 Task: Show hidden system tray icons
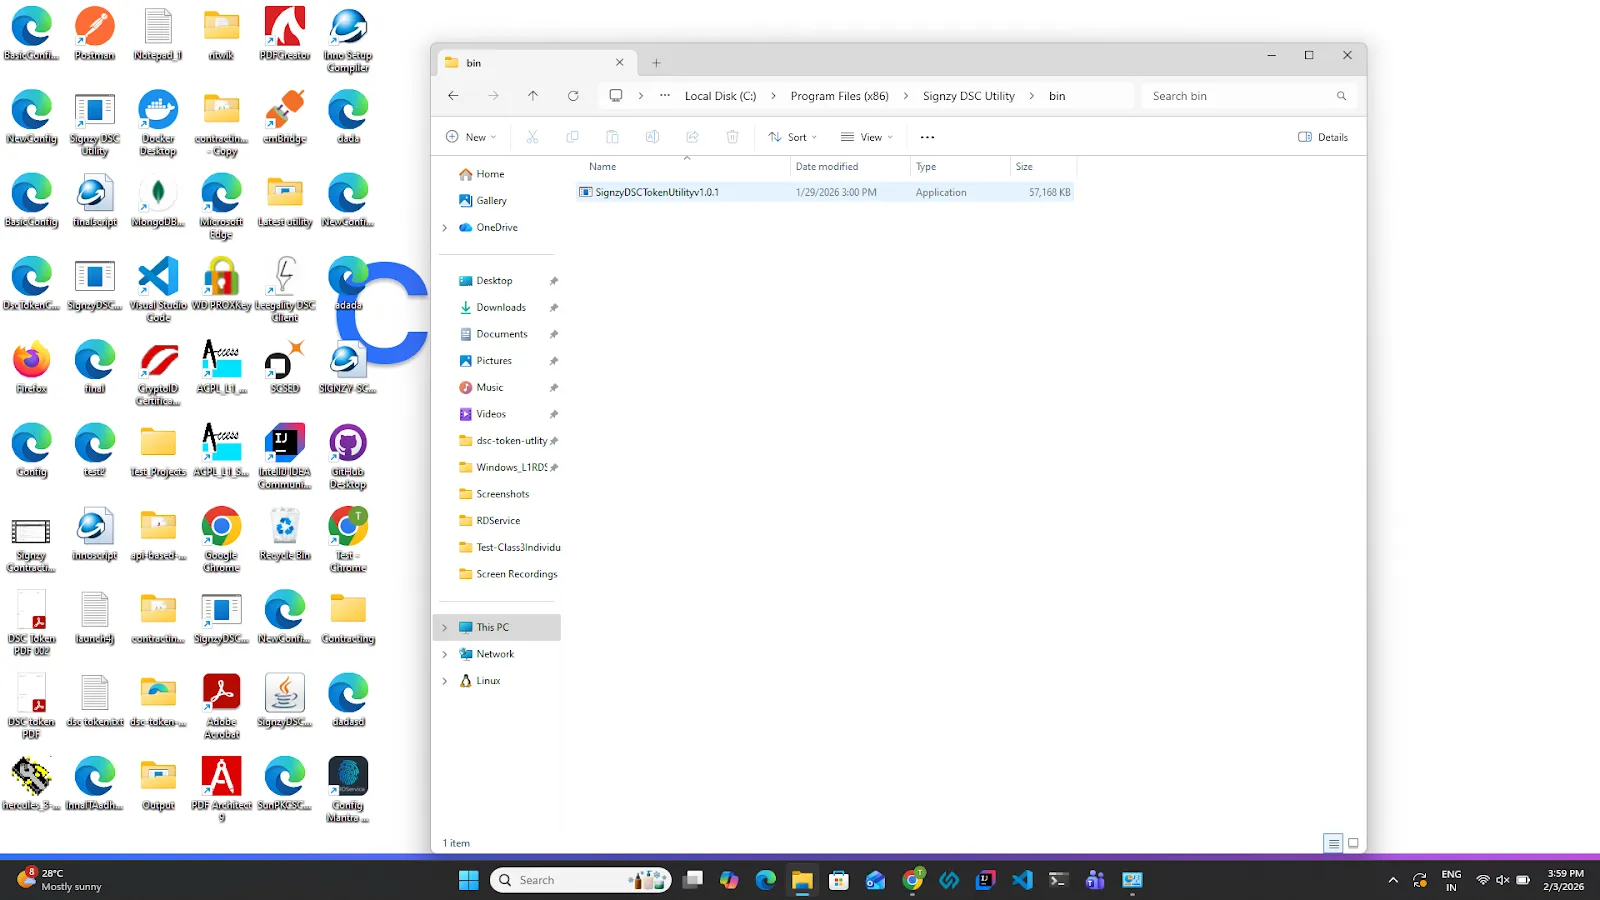(x=1393, y=880)
